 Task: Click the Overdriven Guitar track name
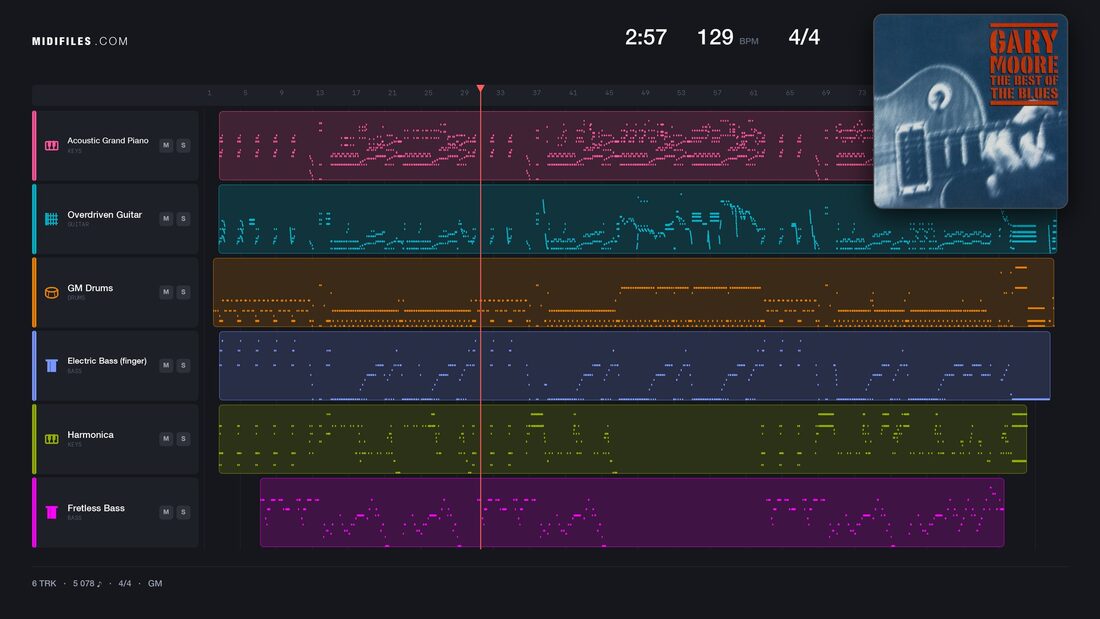[105, 215]
